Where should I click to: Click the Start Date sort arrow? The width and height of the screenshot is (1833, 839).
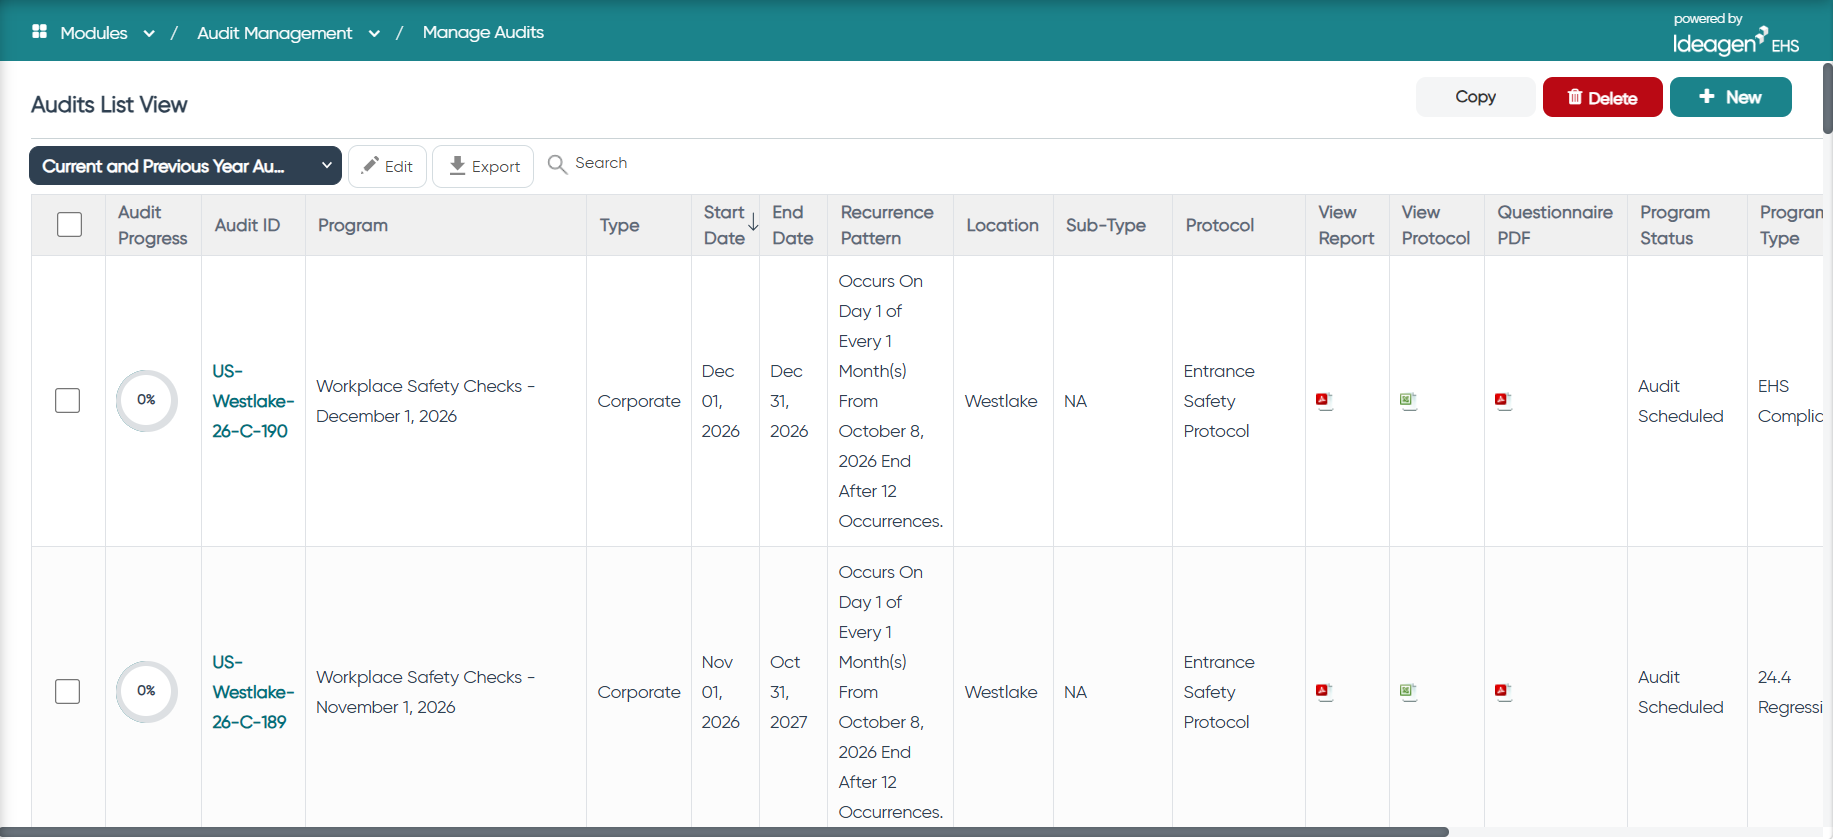pyautogui.click(x=753, y=222)
